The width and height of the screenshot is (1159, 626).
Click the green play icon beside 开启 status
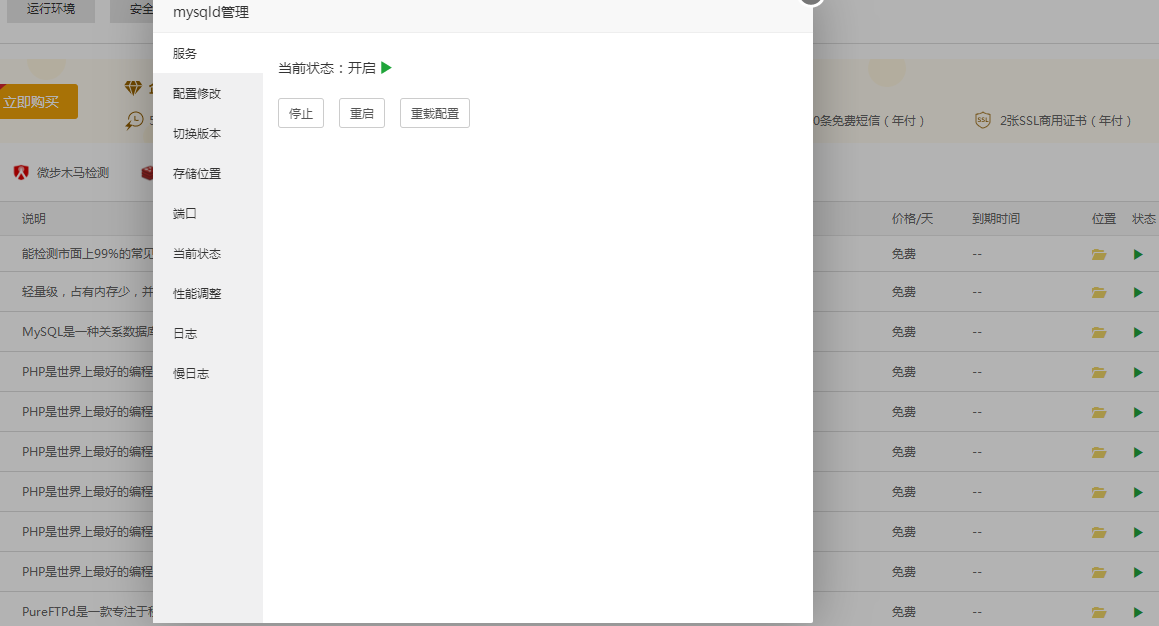point(386,68)
